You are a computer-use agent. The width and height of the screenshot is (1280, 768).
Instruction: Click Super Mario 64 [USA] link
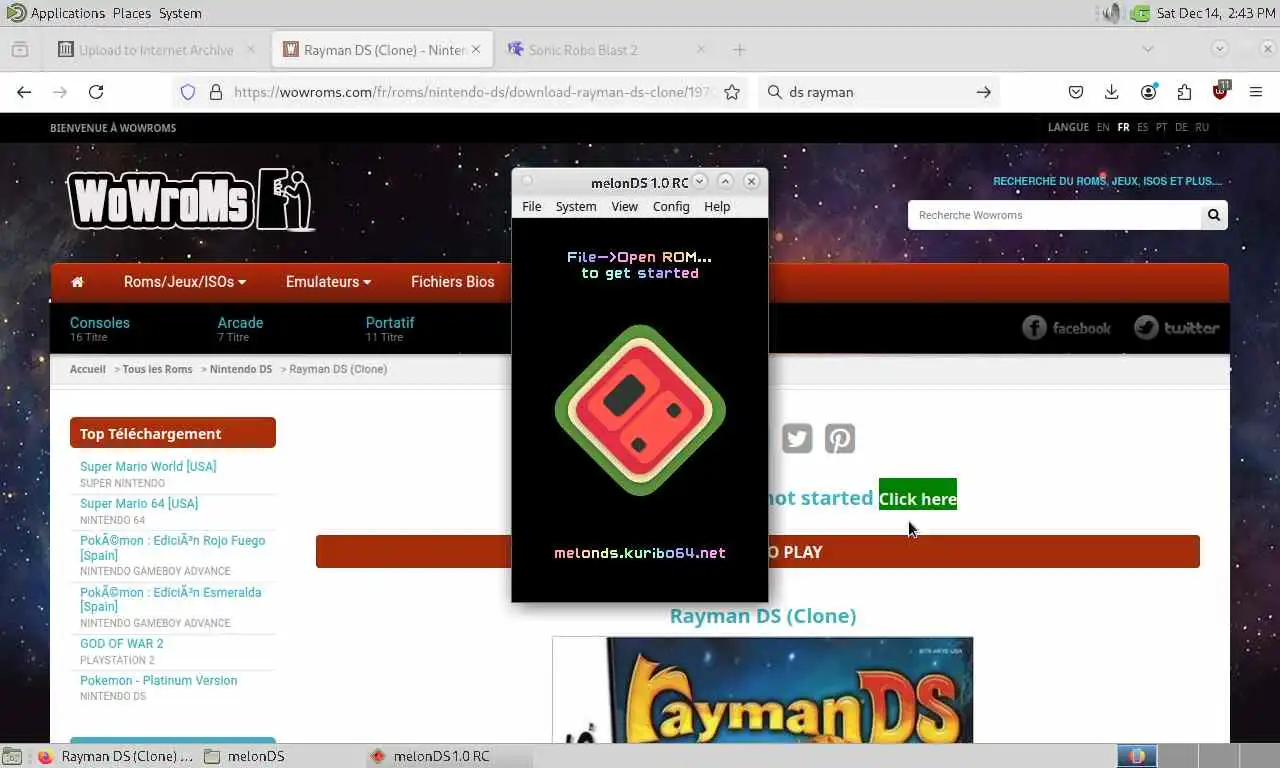(x=139, y=504)
